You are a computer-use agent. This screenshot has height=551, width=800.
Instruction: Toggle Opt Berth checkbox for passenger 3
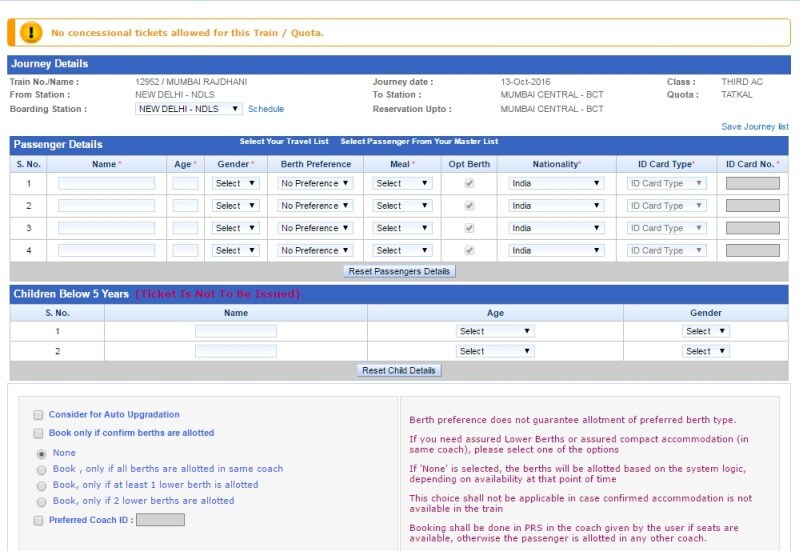469,228
